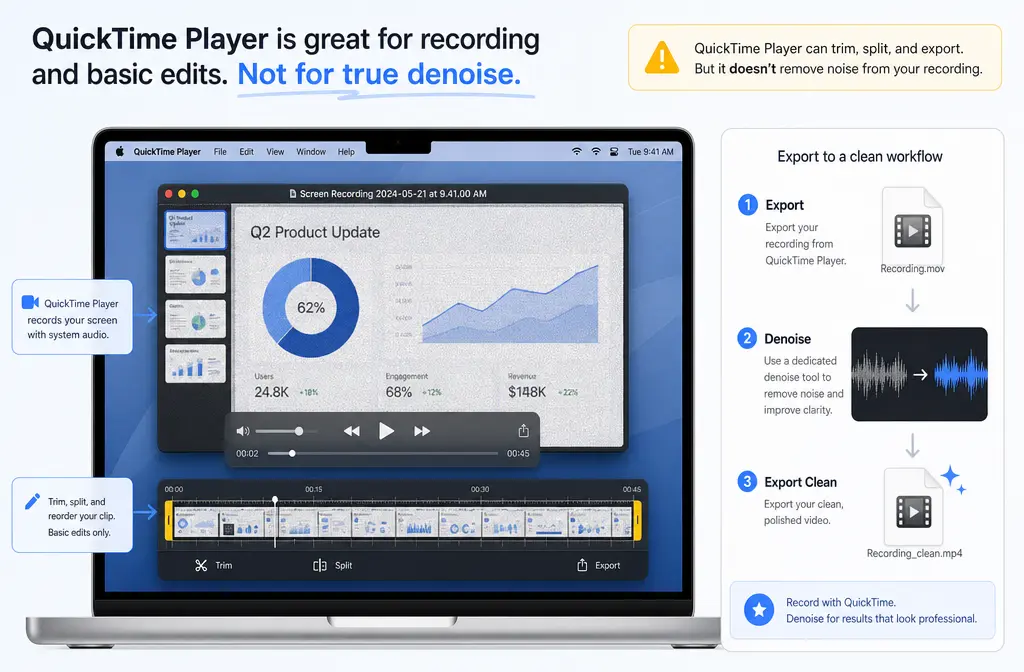Image resolution: width=1024 pixels, height=672 pixels.
Task: Select the first slide thumbnail in sidebar
Action: click(195, 230)
